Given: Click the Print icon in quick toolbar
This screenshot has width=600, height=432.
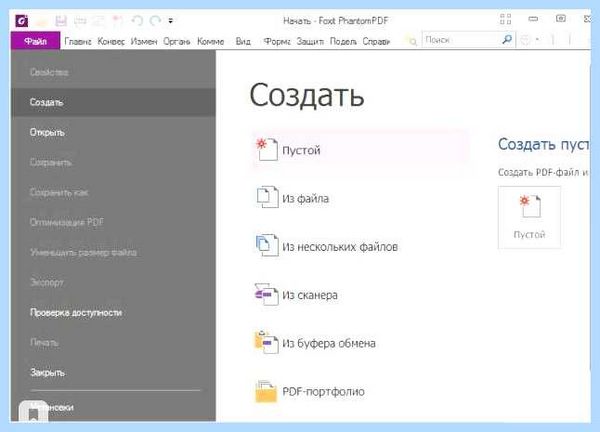Looking at the screenshot, I should click(x=80, y=21).
